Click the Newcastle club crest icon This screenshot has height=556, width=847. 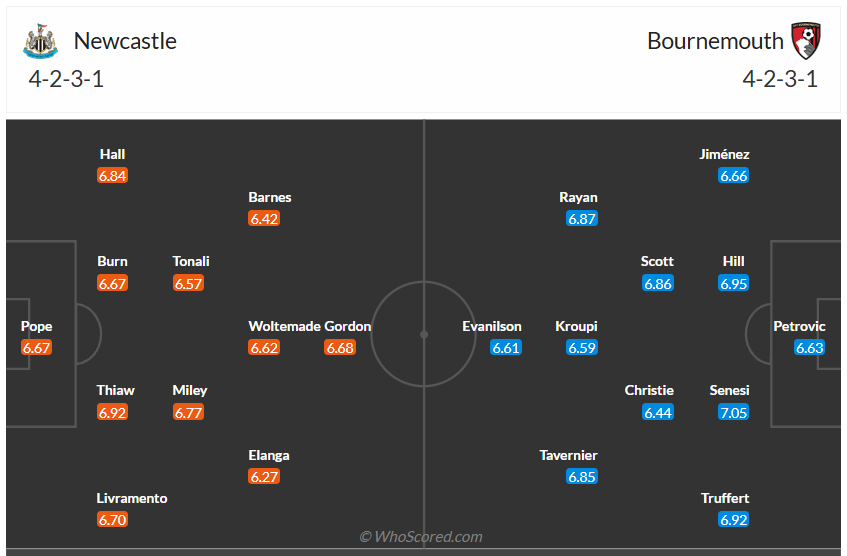[x=41, y=42]
